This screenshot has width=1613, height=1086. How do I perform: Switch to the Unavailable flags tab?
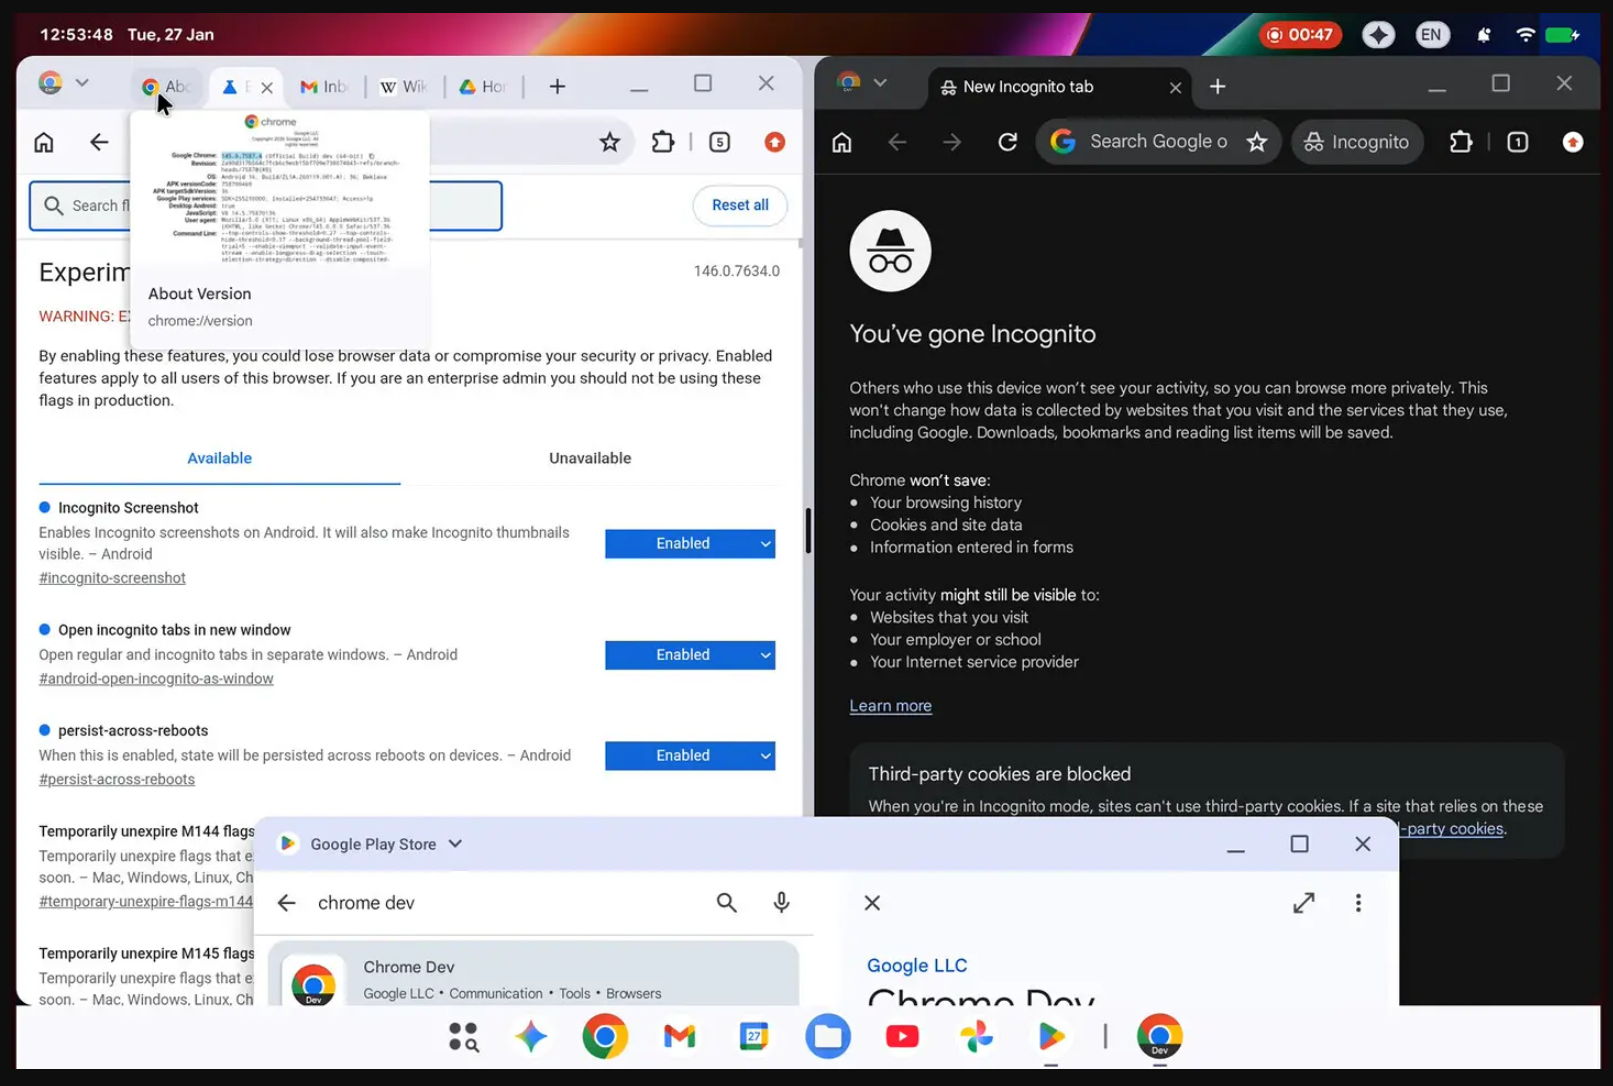tap(589, 458)
